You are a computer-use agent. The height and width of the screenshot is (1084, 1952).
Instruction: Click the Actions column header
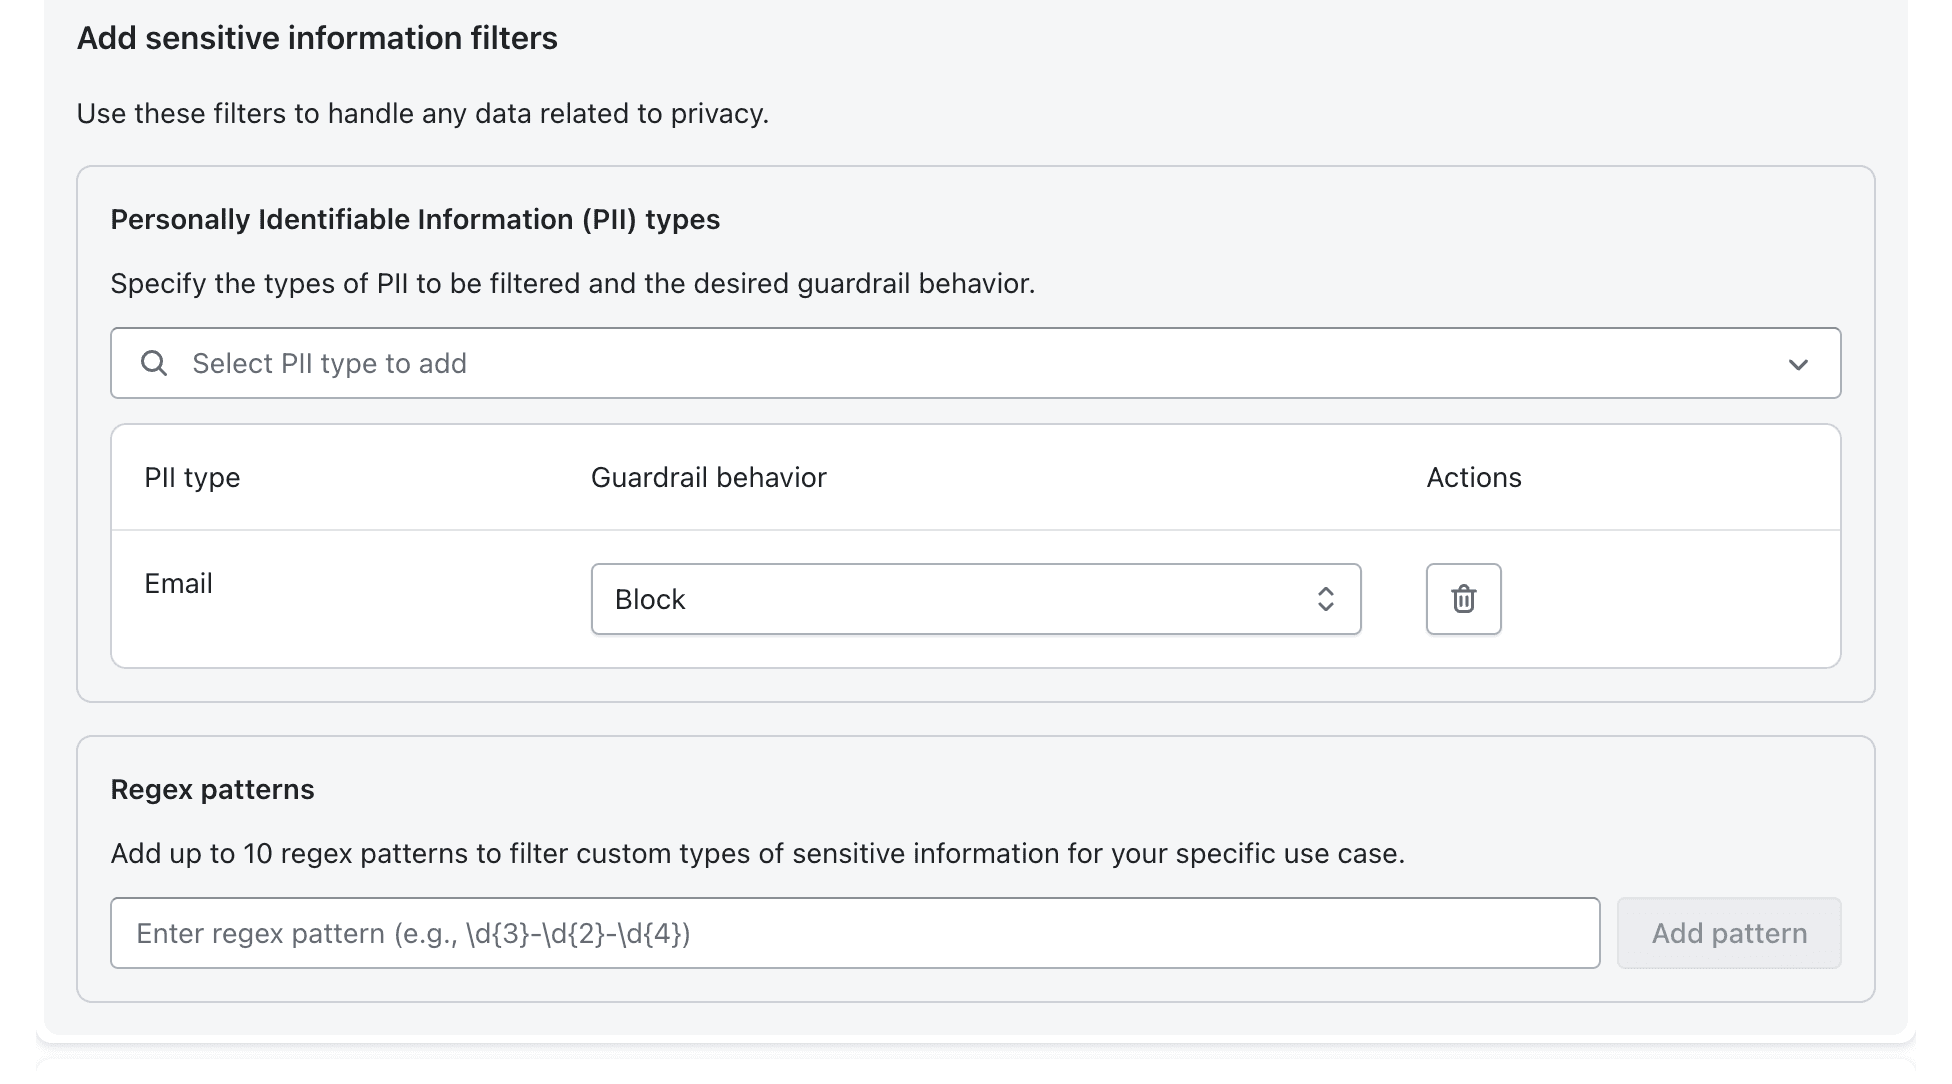point(1474,477)
